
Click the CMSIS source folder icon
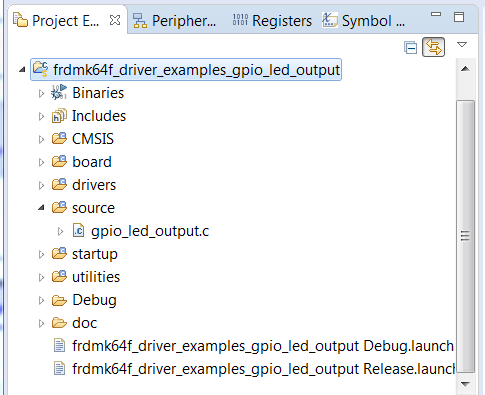point(59,138)
